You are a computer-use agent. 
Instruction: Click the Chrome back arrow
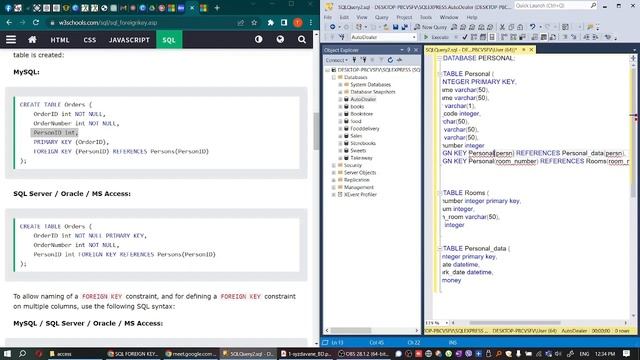pos(9,22)
